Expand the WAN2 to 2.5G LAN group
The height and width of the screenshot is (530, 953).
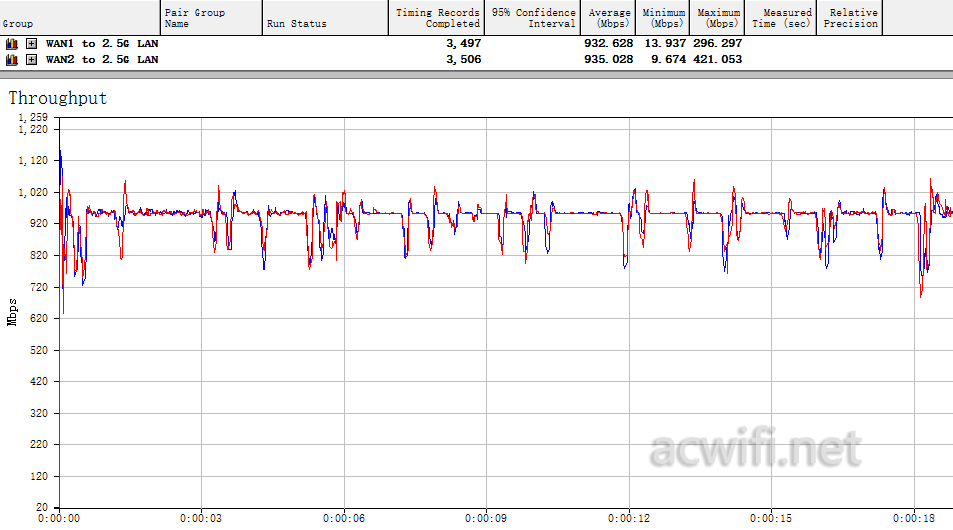32,60
